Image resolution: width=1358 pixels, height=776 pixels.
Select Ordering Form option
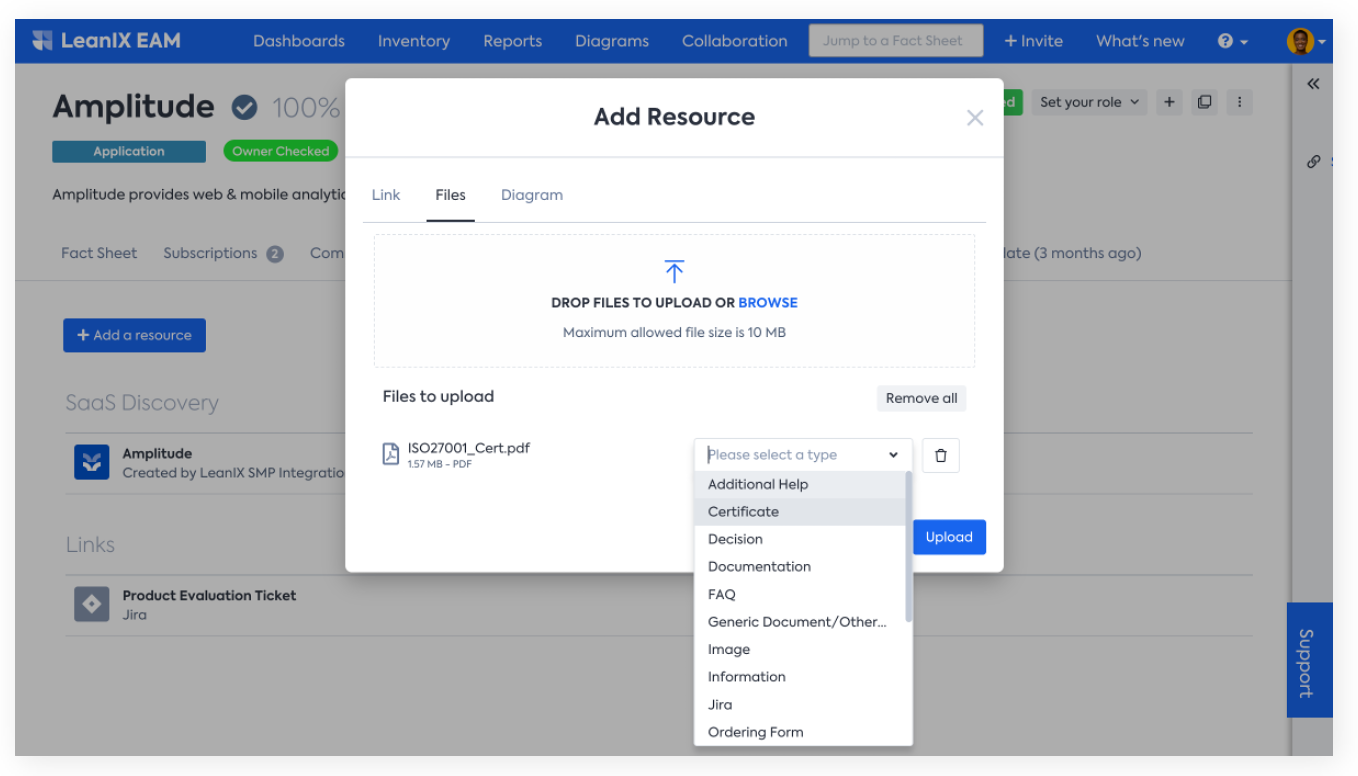(800, 732)
